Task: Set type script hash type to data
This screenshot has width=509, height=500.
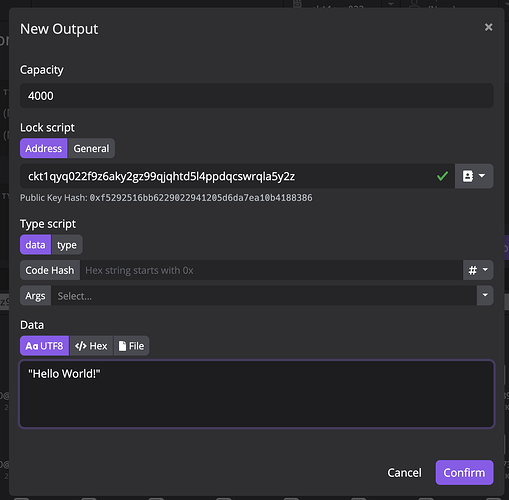Action: [x=35, y=245]
